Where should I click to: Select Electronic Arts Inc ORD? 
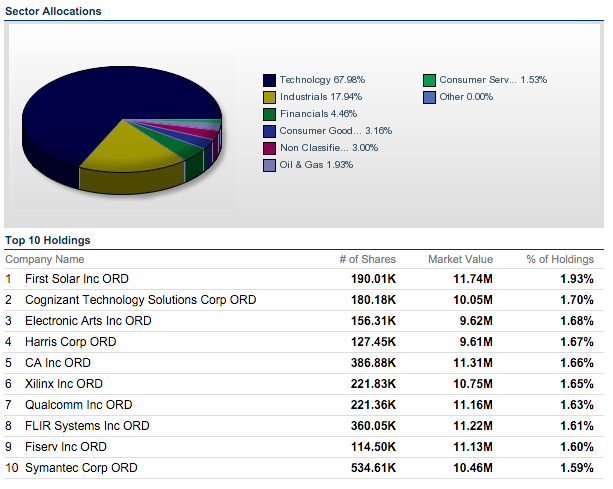point(88,321)
